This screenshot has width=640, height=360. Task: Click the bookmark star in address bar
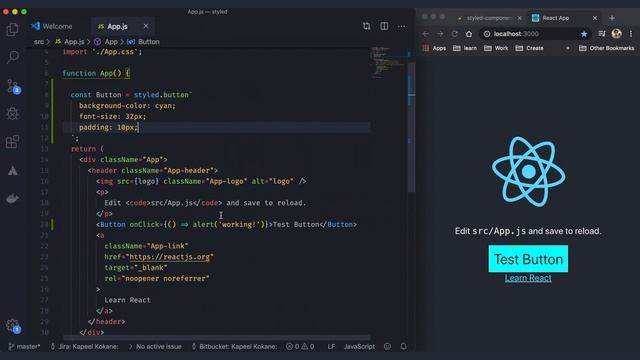pos(584,34)
